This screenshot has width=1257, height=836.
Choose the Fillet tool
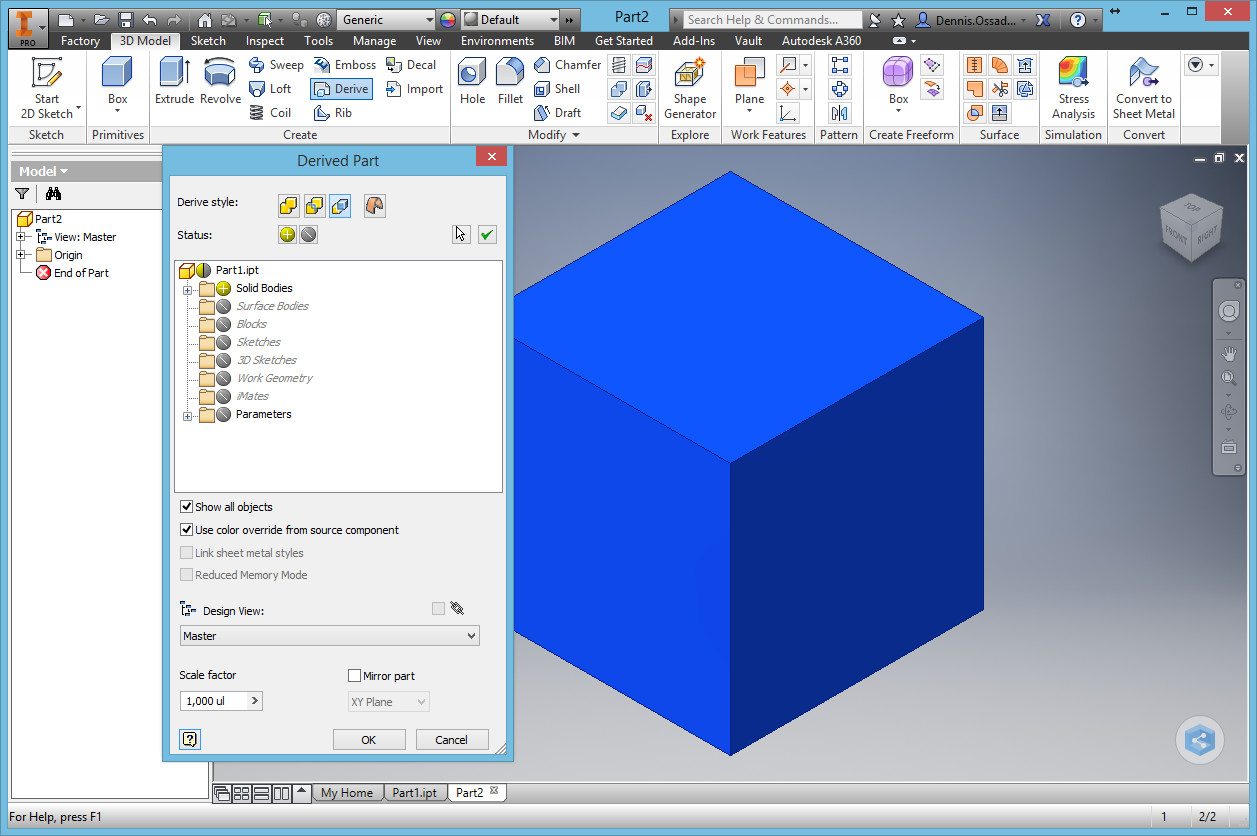point(510,80)
